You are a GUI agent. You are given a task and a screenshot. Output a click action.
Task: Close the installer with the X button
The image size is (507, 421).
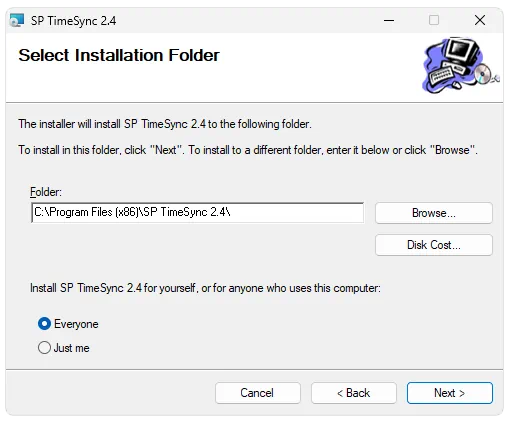pos(480,20)
